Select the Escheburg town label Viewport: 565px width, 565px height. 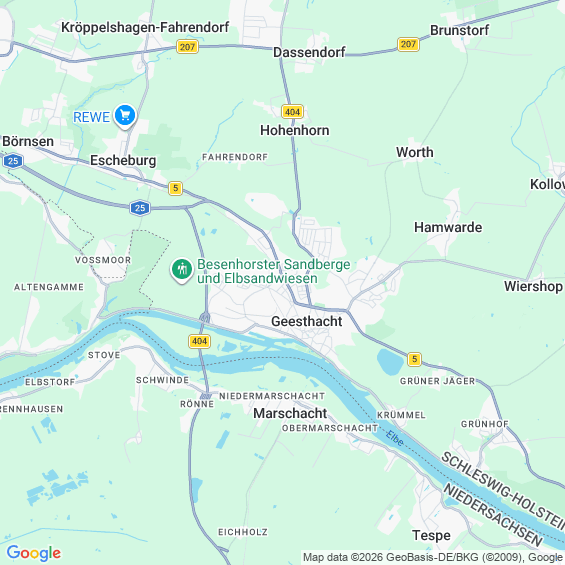(123, 161)
